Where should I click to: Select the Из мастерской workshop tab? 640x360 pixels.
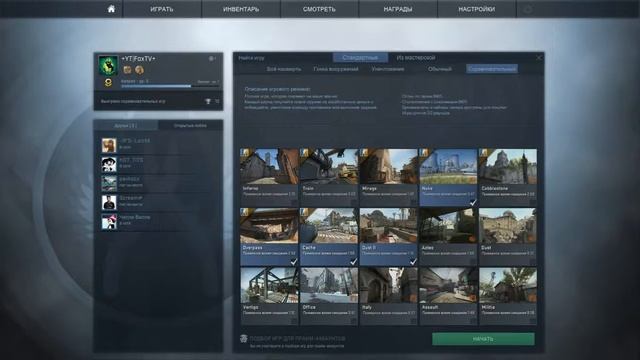(x=416, y=58)
